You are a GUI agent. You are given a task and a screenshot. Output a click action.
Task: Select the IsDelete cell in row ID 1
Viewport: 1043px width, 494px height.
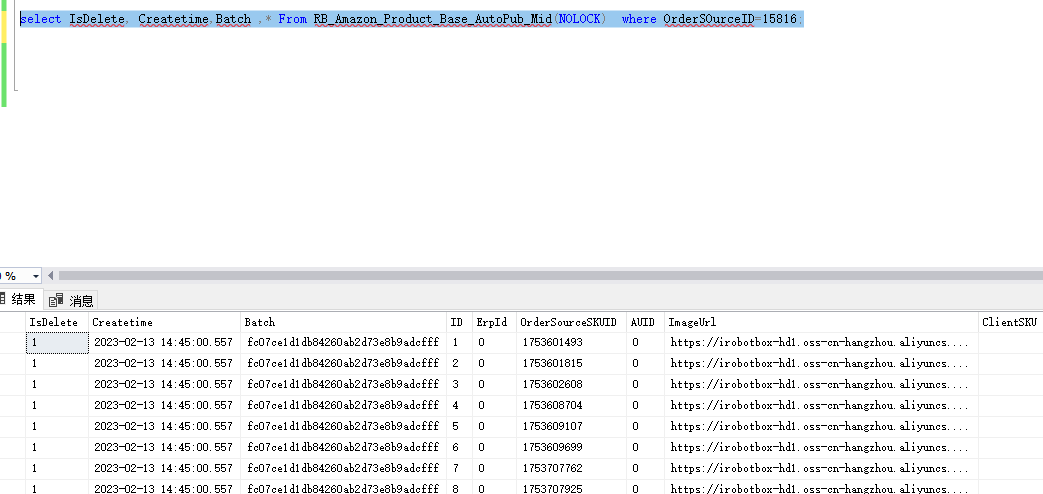[x=57, y=343]
